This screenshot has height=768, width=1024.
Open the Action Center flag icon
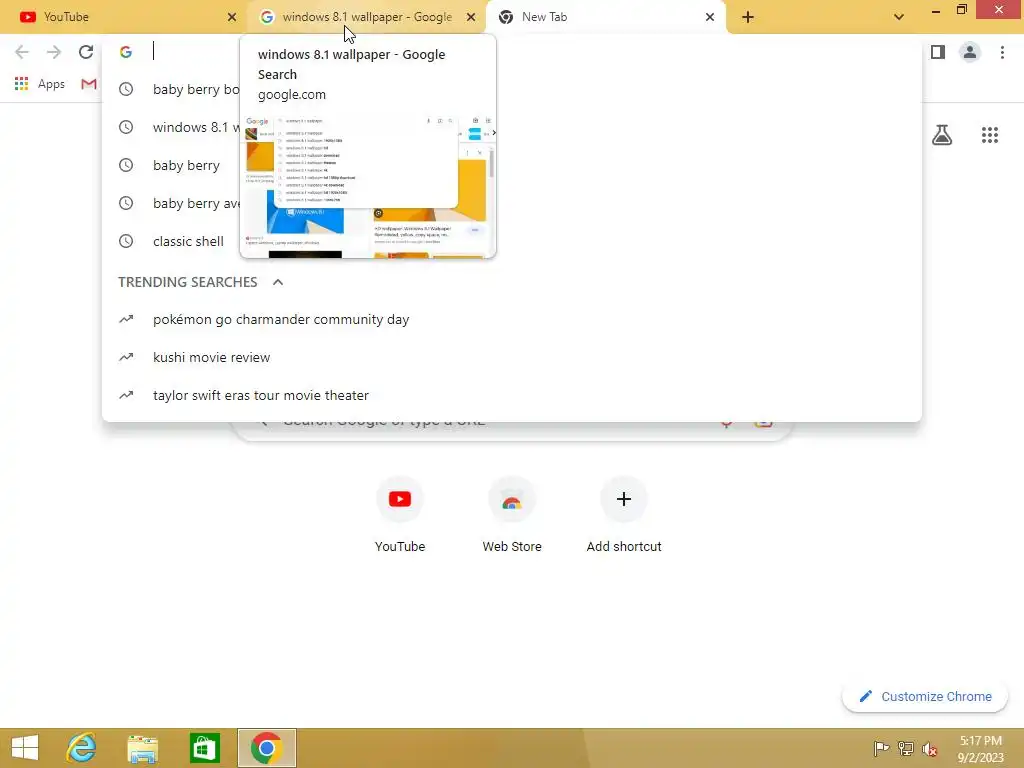881,748
